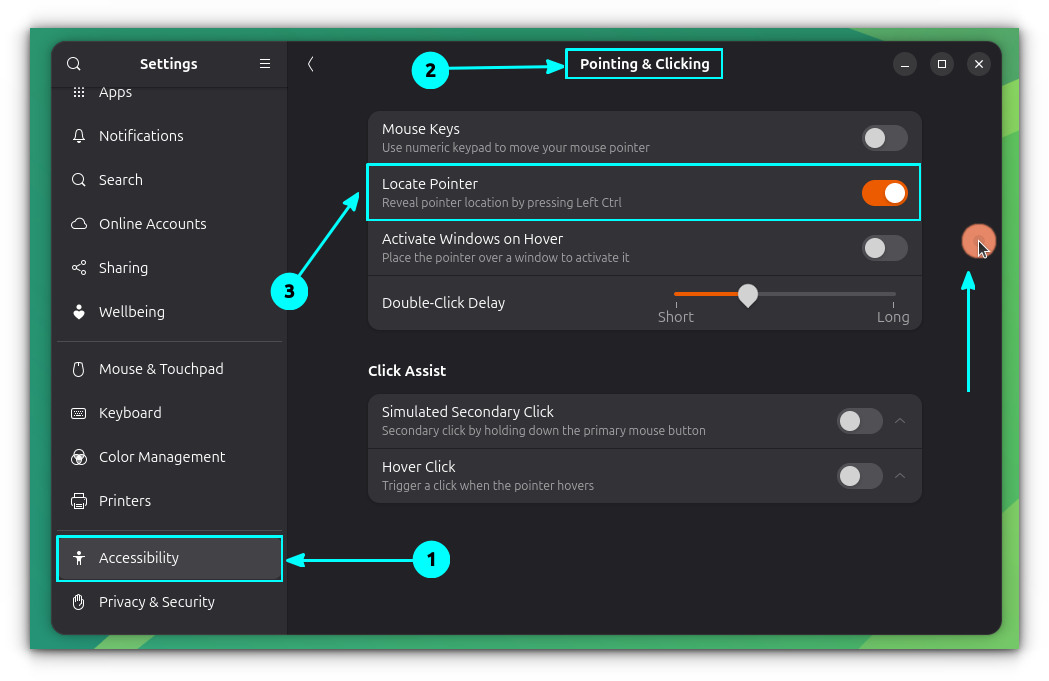Open Notifications settings
The image size is (1049, 681).
(141, 136)
